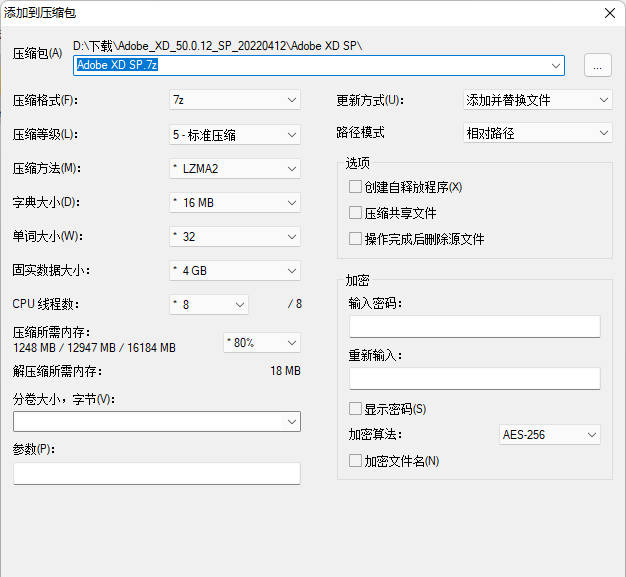The height and width of the screenshot is (577, 626).
Task: Open the 分卷大小 combo box
Action: click(157, 422)
